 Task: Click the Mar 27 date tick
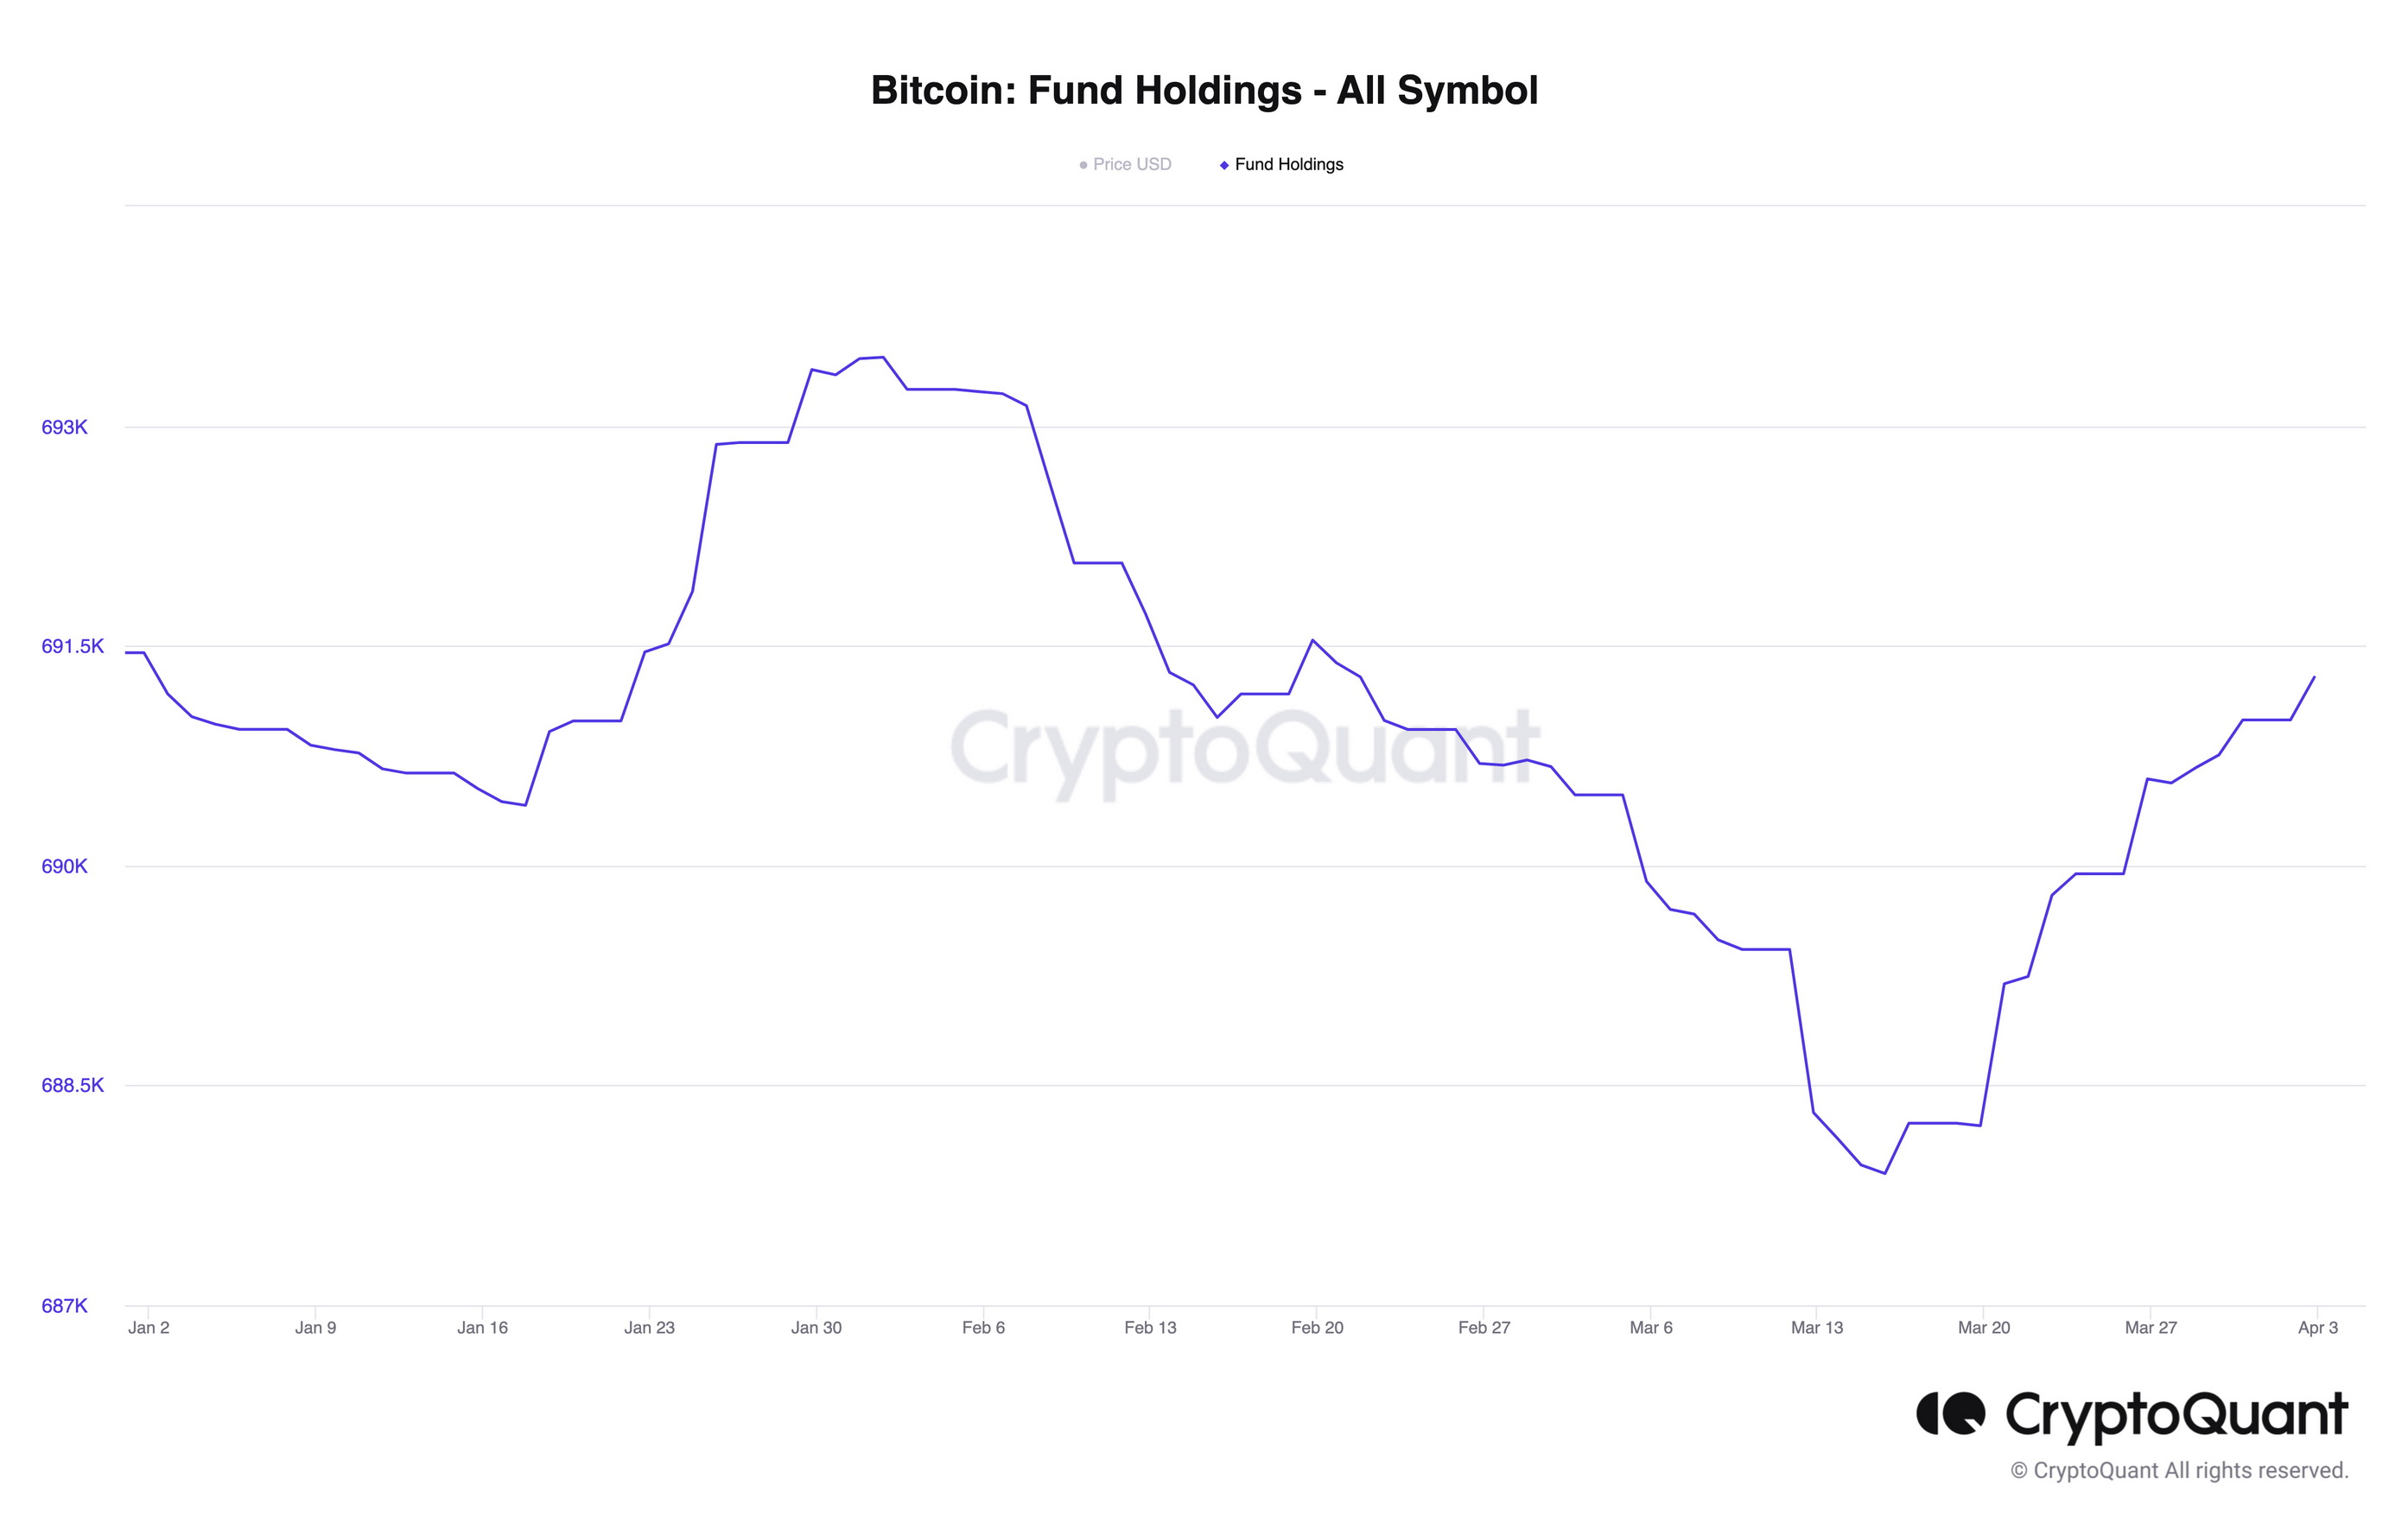click(2151, 1327)
